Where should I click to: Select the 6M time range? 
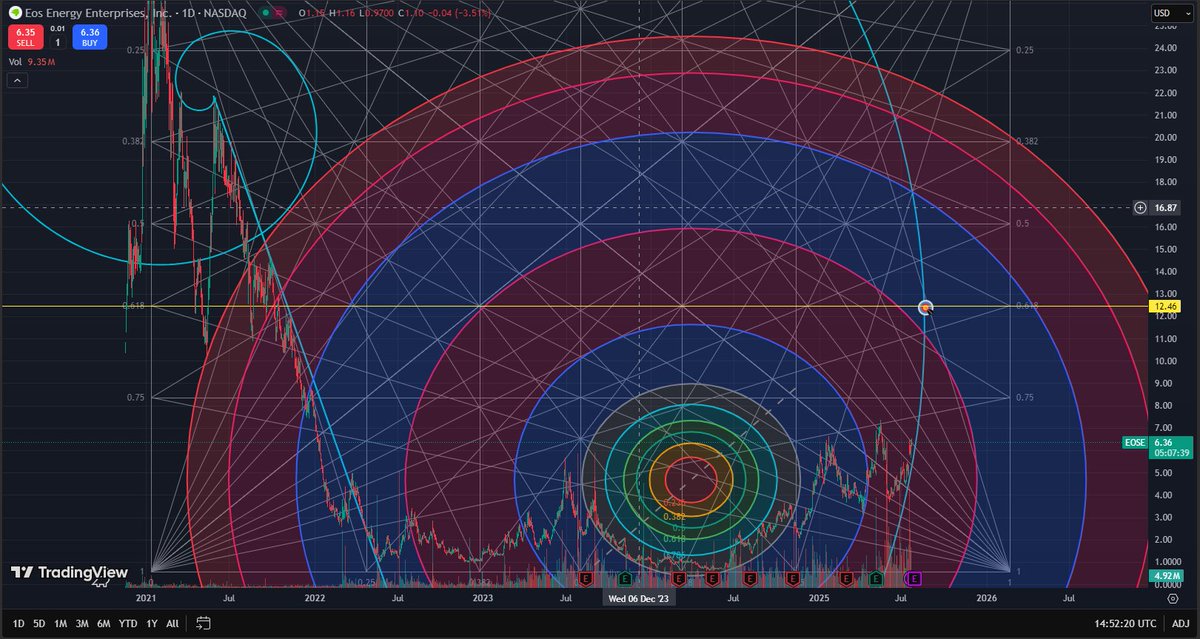point(104,623)
